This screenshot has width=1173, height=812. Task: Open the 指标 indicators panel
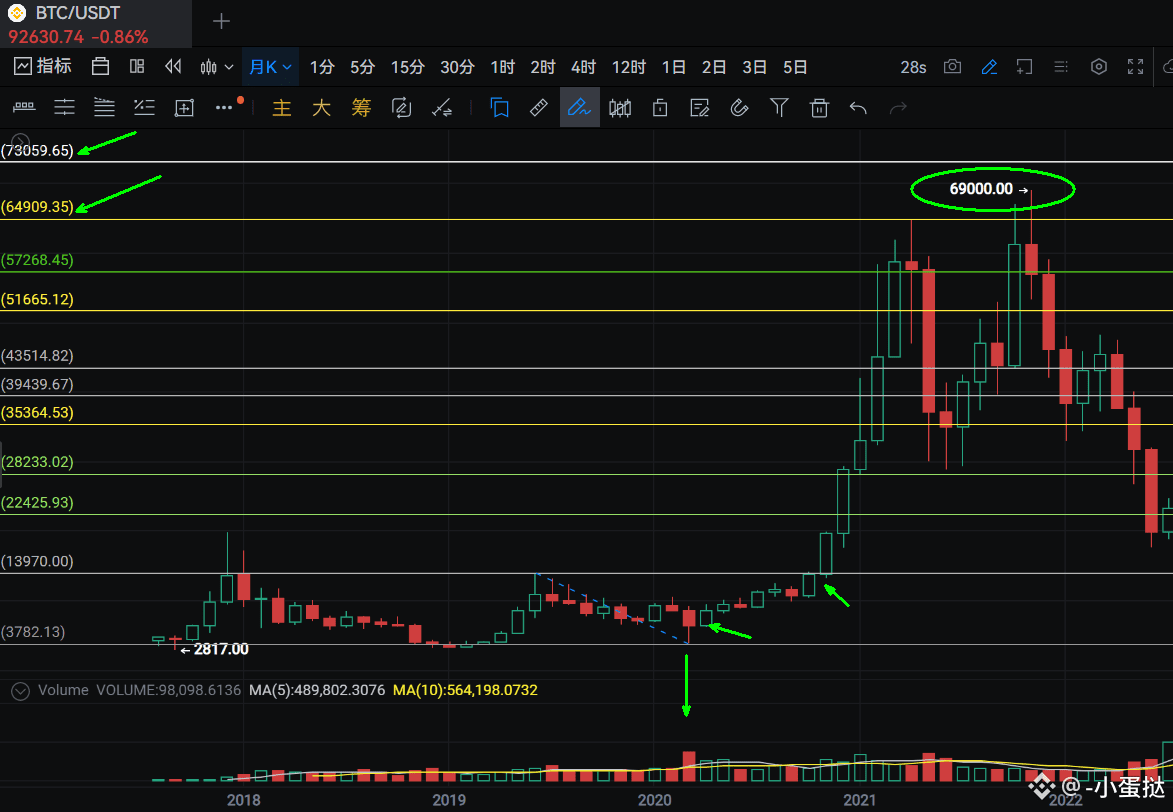tap(43, 67)
